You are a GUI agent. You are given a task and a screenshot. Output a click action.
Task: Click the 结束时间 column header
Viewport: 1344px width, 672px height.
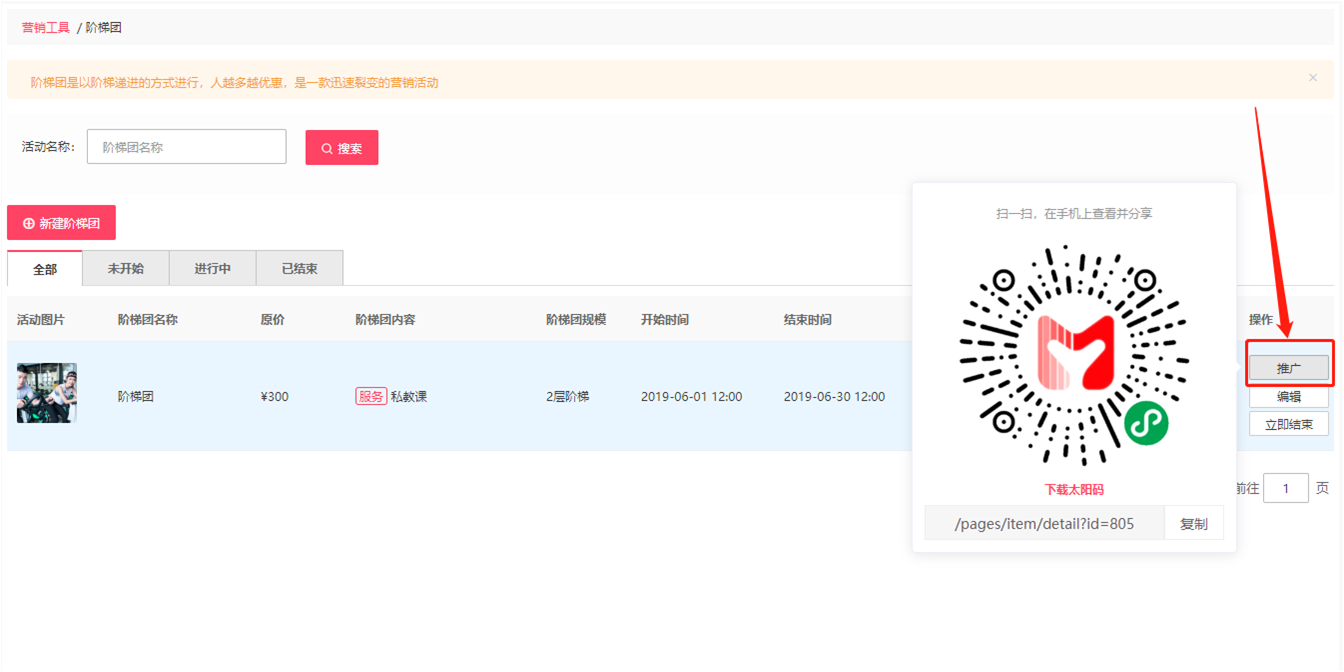click(x=808, y=320)
